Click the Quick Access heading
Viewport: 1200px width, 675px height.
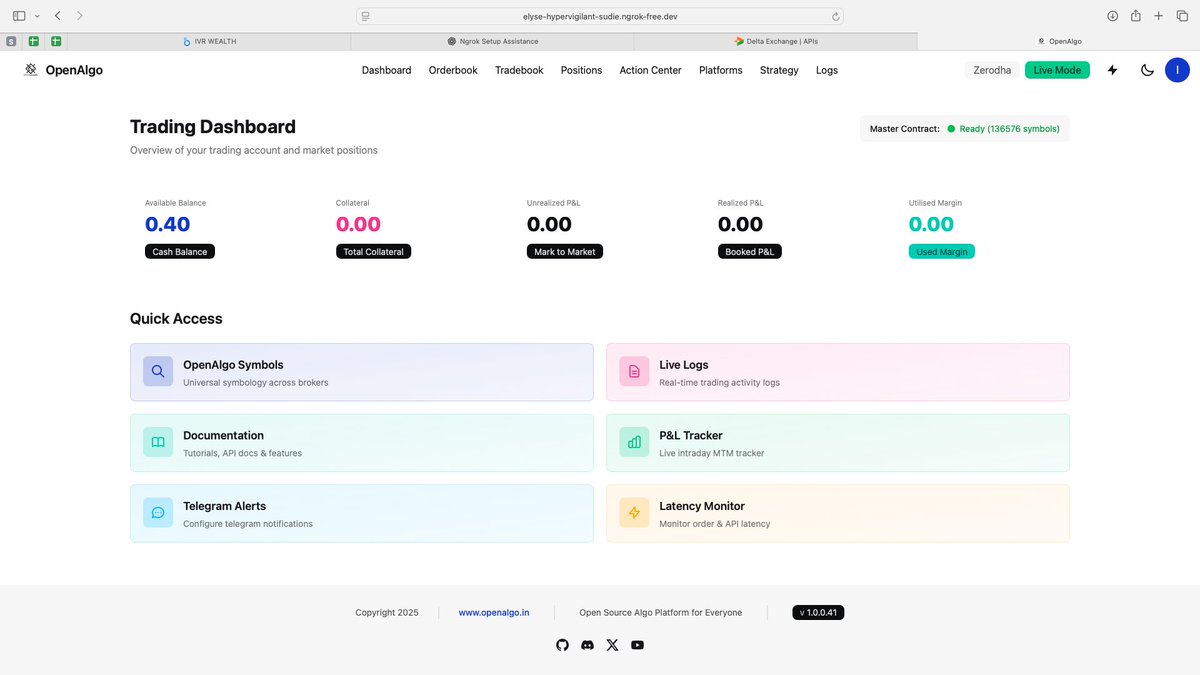point(176,319)
